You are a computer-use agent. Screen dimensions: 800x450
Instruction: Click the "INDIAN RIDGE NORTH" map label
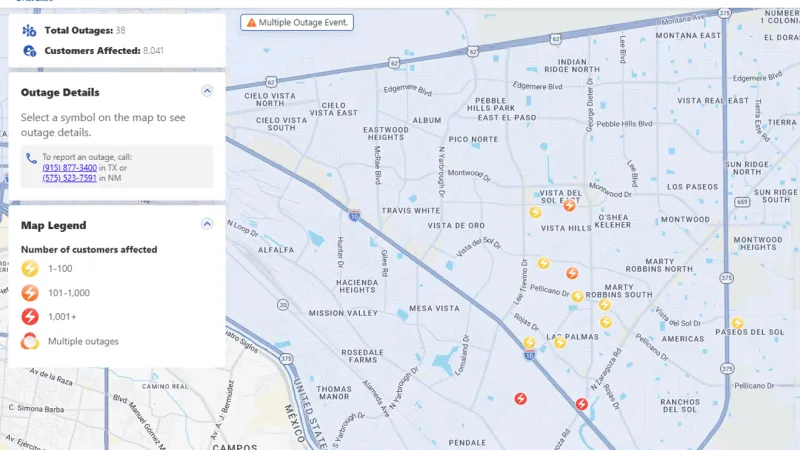572,66
